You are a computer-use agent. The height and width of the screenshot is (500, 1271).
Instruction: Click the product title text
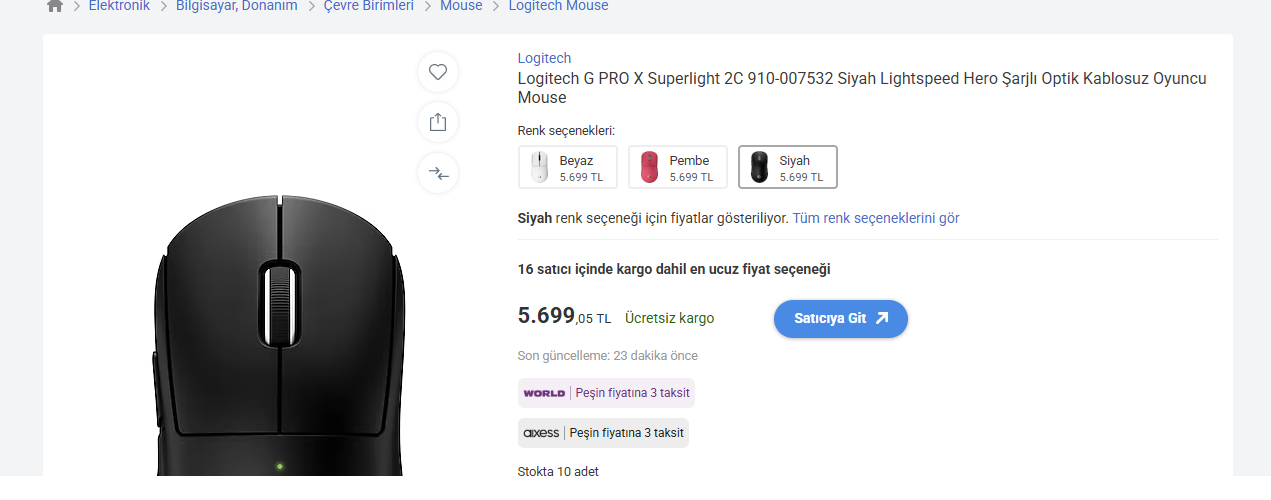tap(861, 88)
